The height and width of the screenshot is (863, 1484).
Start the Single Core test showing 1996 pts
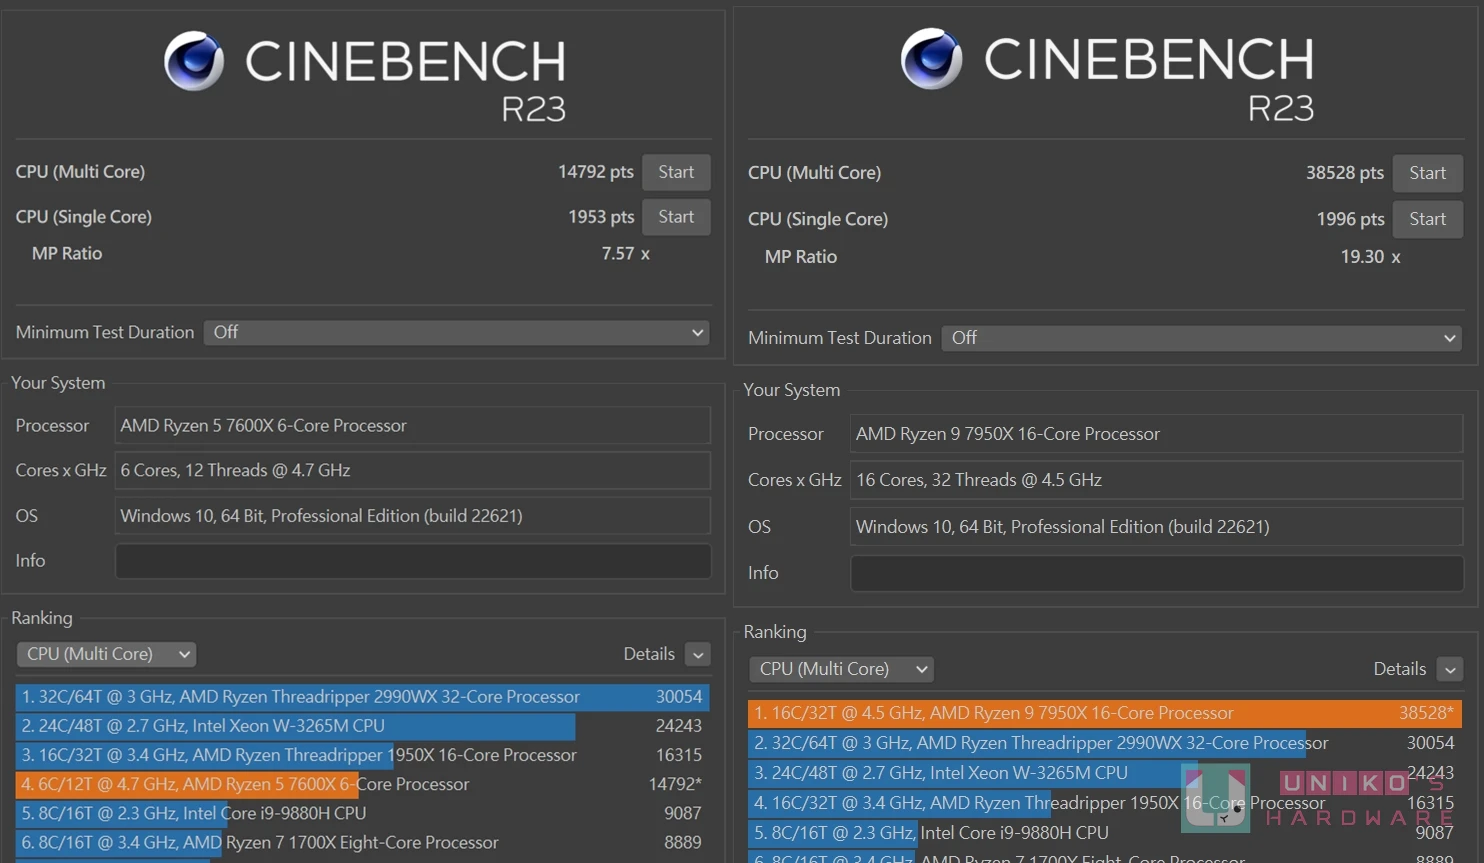tap(1427, 219)
